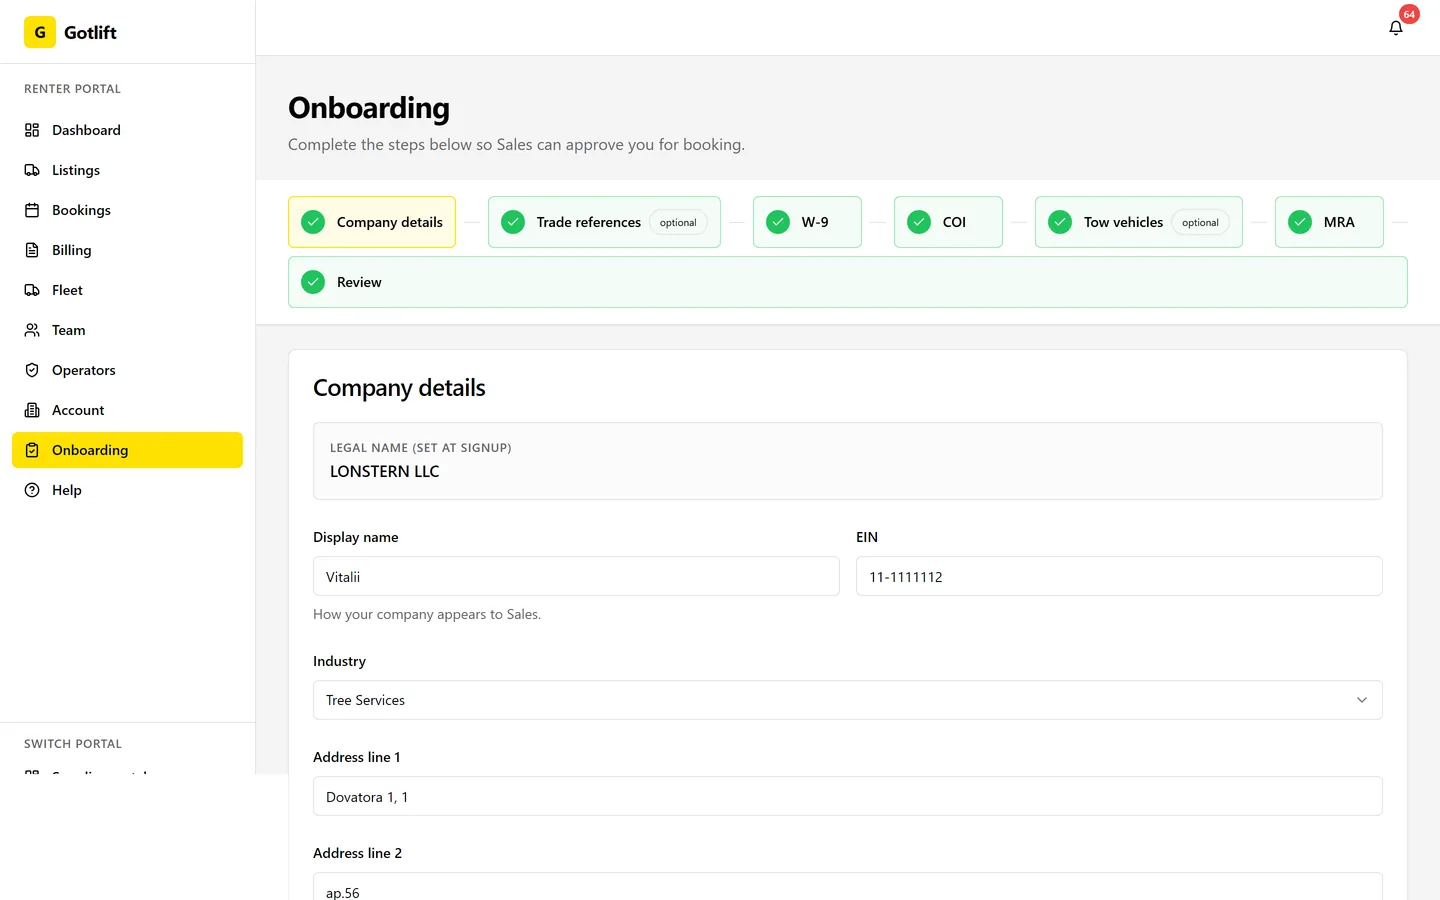1440x900 pixels.
Task: Go to Company details step
Action: [372, 222]
